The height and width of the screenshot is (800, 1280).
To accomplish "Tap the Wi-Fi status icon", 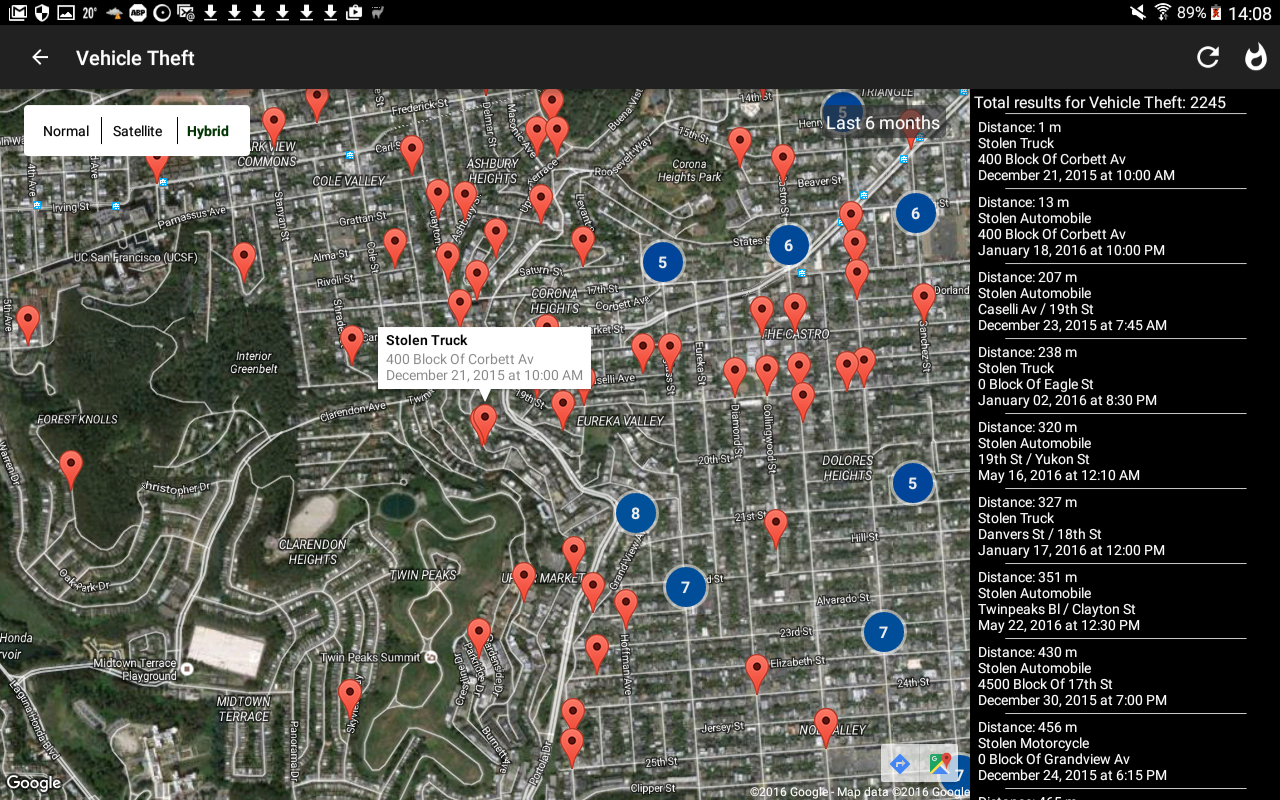I will click(x=1162, y=13).
